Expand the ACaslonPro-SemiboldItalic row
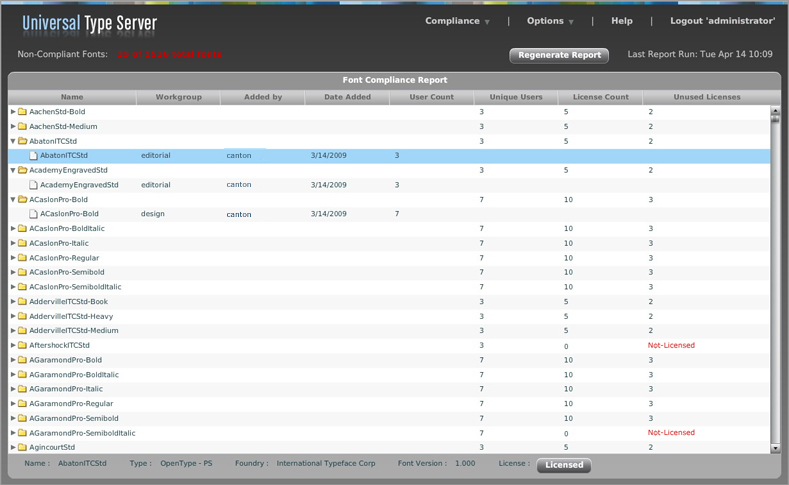Viewport: 789px width, 485px height. click(13, 287)
